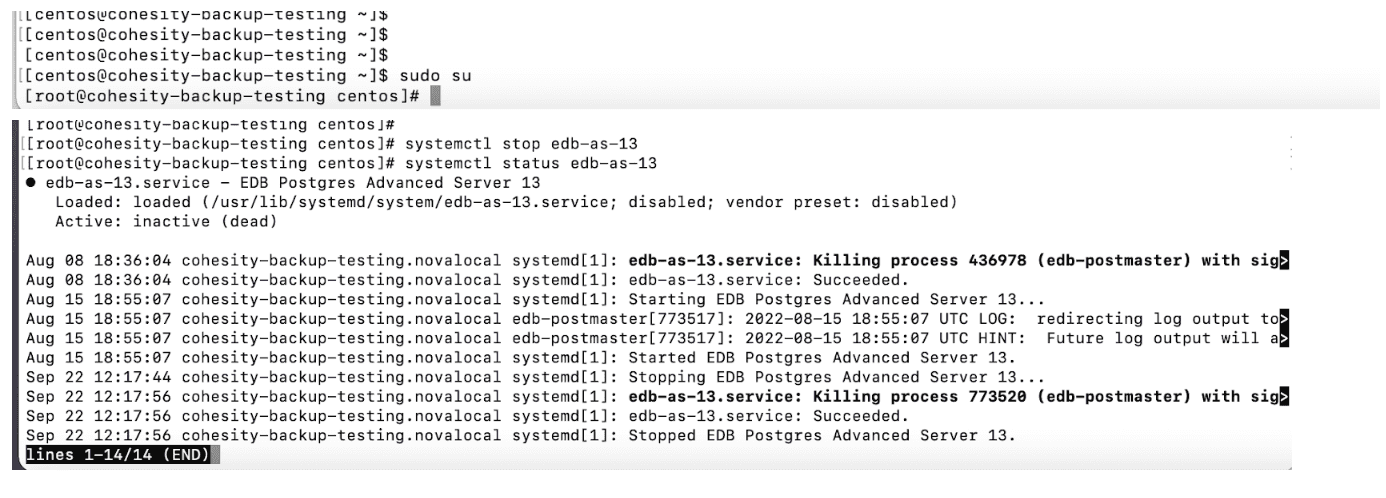Viewport: 1386px width, 498px height.
Task: Click the truncation arrow on the process 436978 line
Action: tap(1284, 262)
